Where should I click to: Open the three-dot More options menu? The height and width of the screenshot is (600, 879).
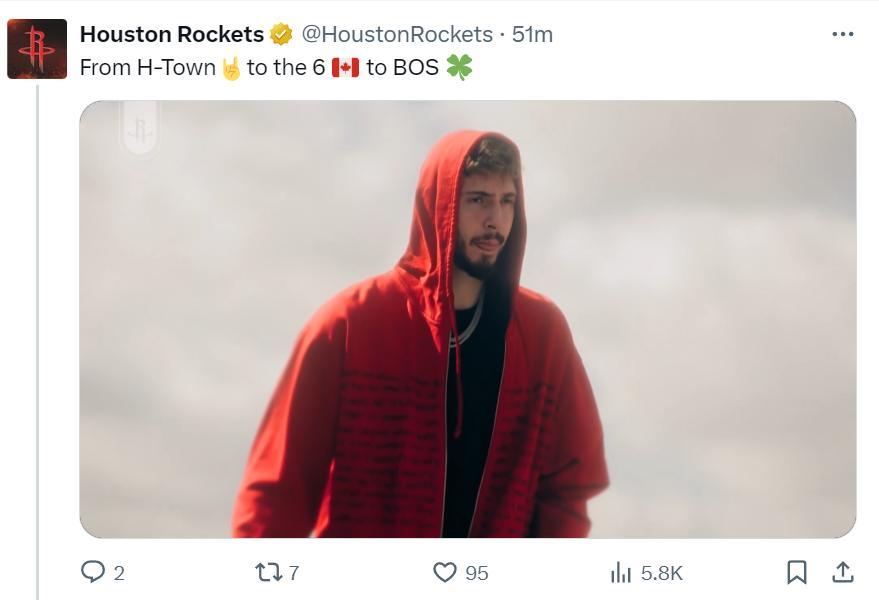[843, 34]
